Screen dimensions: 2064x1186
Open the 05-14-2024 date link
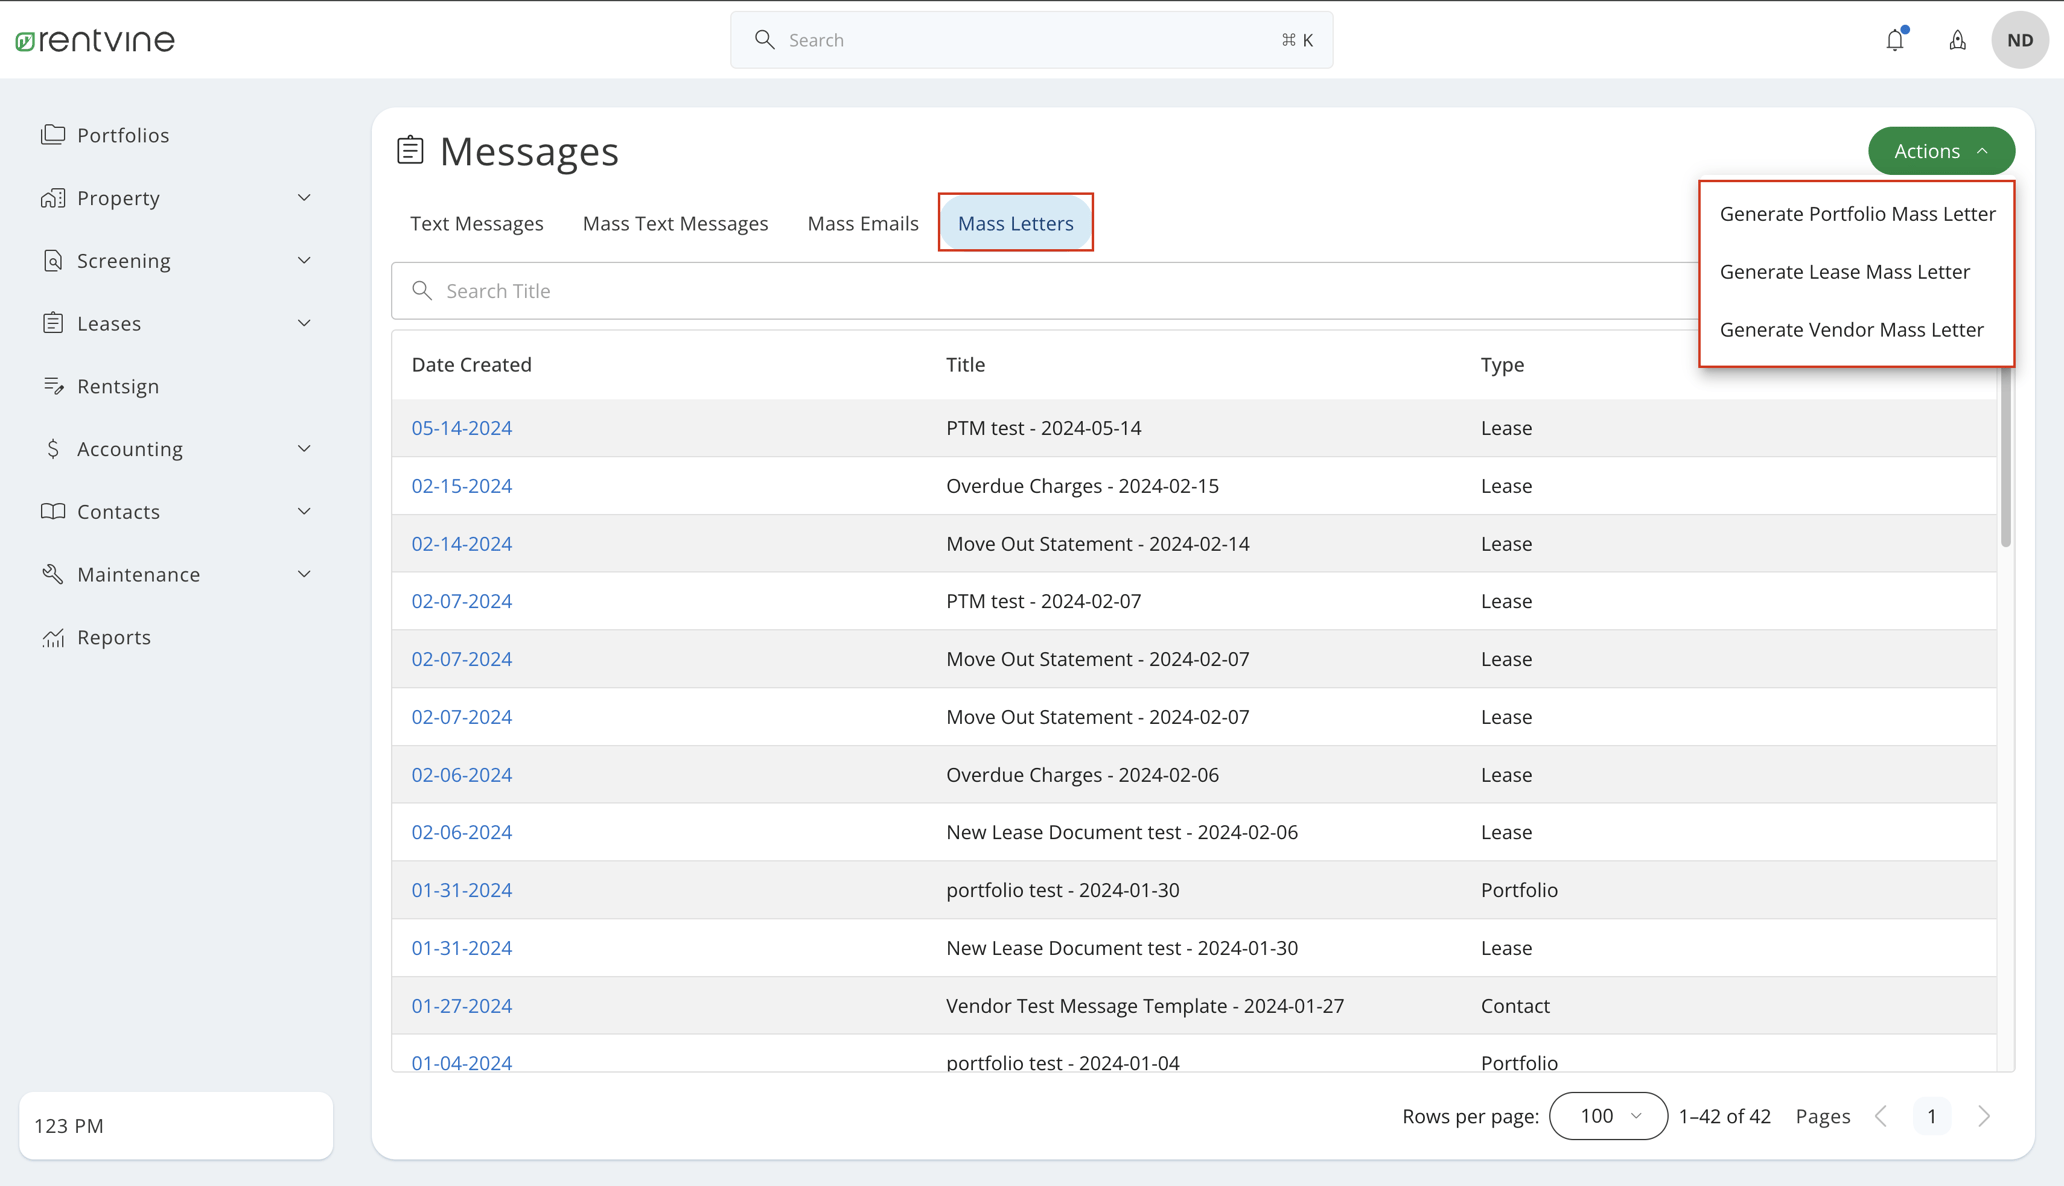pyautogui.click(x=461, y=428)
